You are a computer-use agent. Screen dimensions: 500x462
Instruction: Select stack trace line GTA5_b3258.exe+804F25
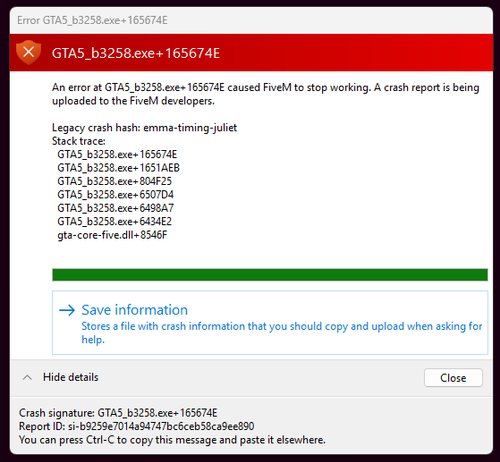(114, 181)
